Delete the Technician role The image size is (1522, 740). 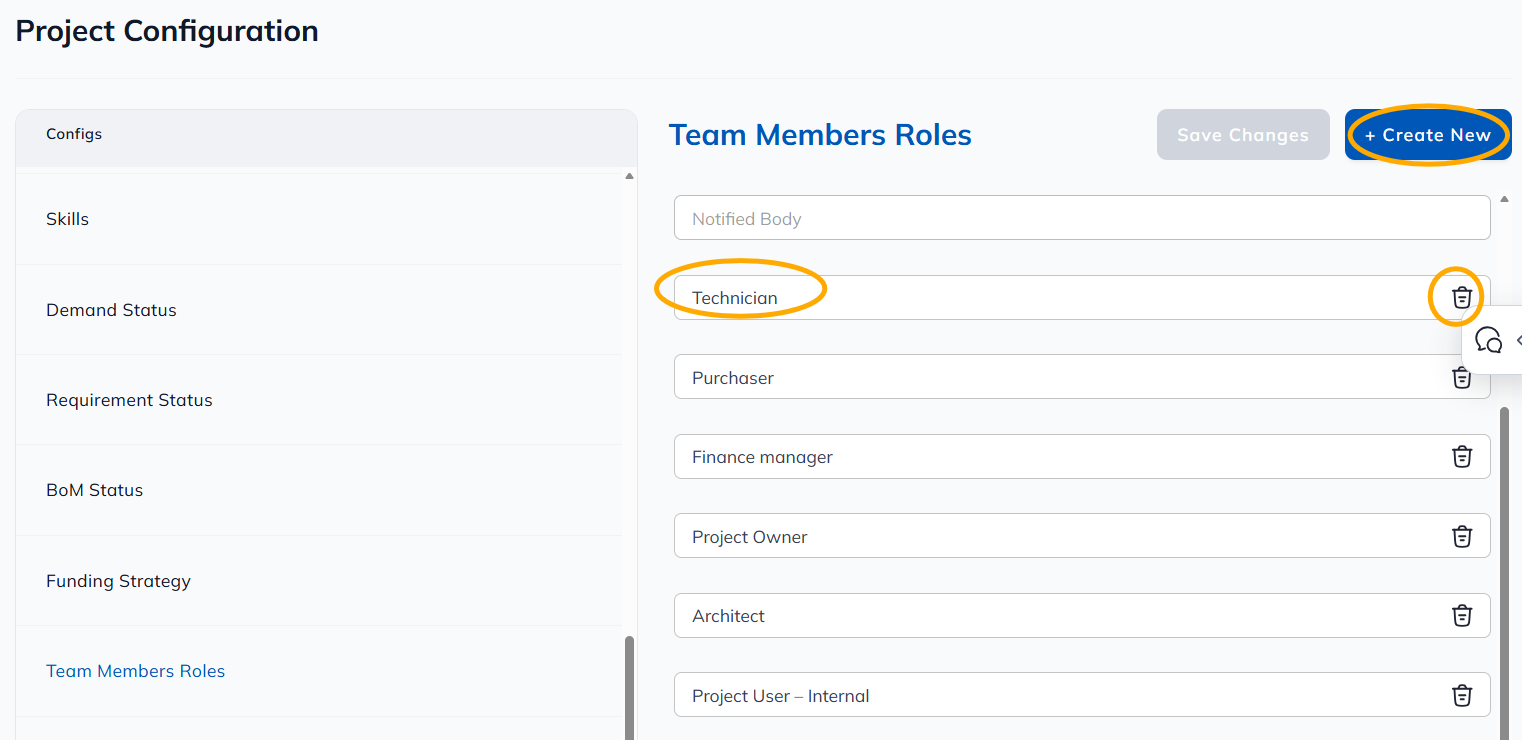tap(1462, 297)
